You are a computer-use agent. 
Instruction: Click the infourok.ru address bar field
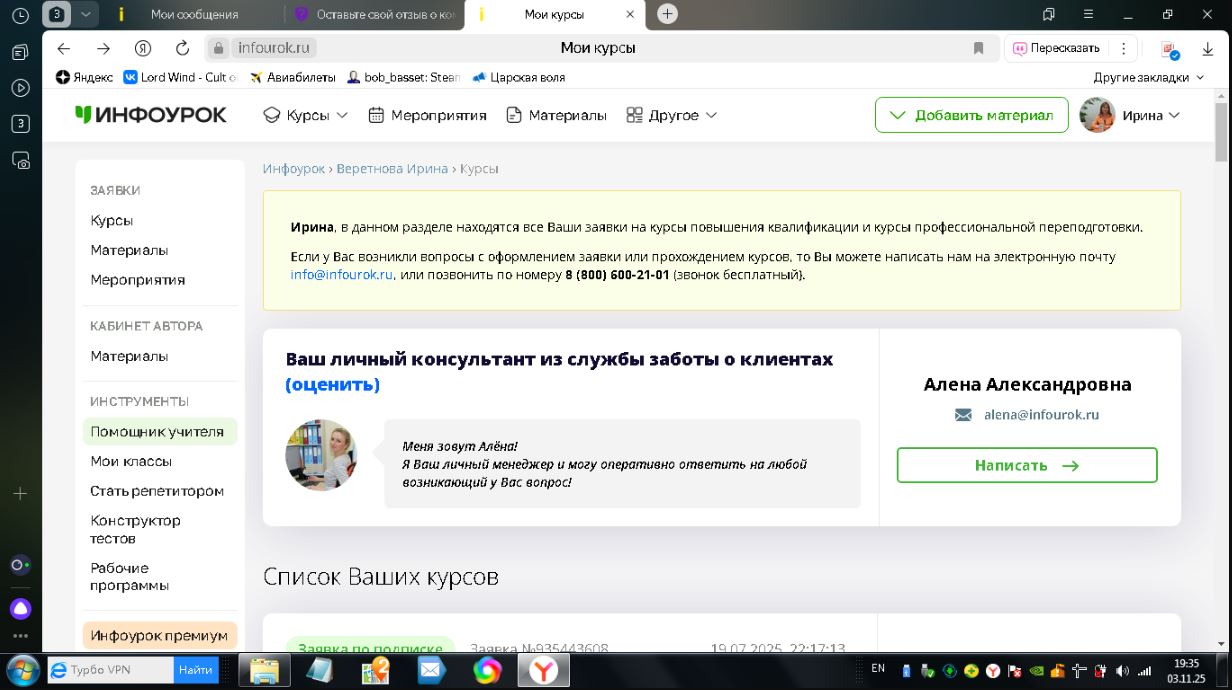600,48
